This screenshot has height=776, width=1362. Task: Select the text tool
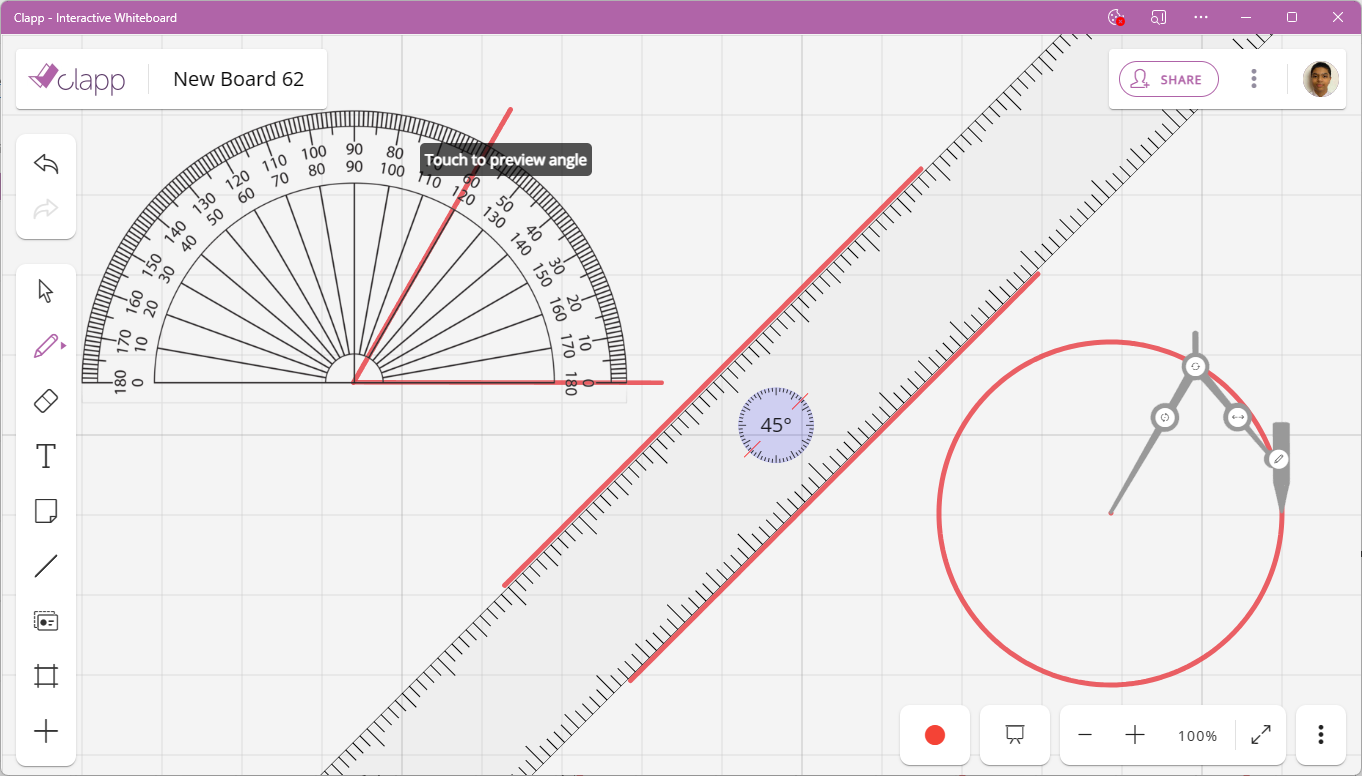[45, 456]
